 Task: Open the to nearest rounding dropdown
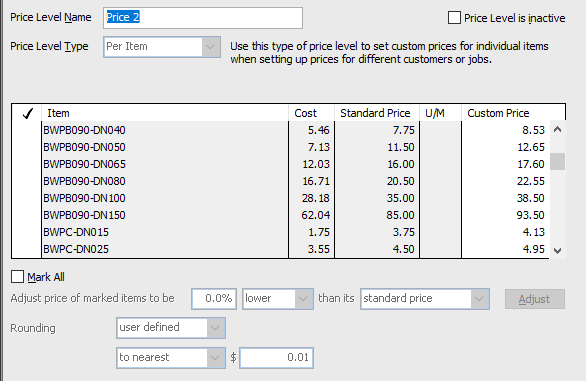coord(171,358)
